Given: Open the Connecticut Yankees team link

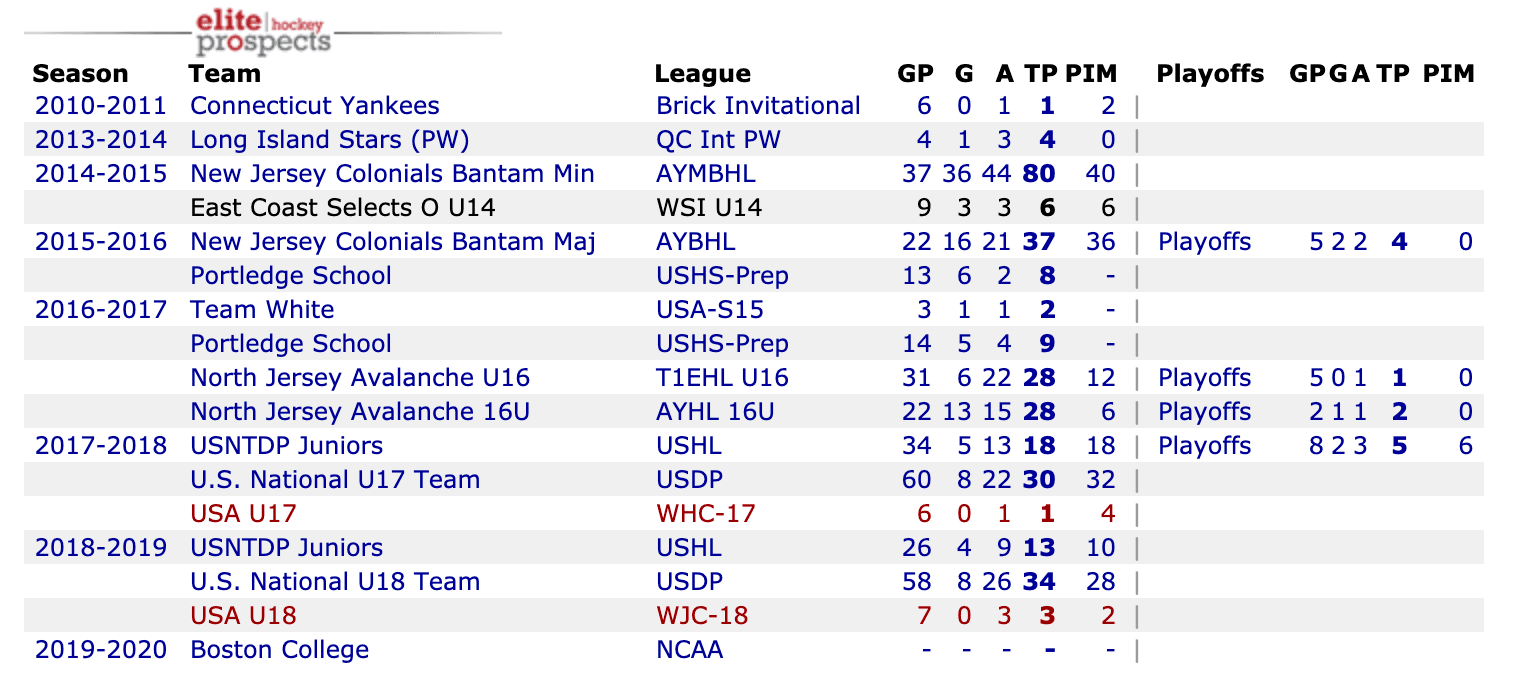Looking at the screenshot, I should coord(314,106).
